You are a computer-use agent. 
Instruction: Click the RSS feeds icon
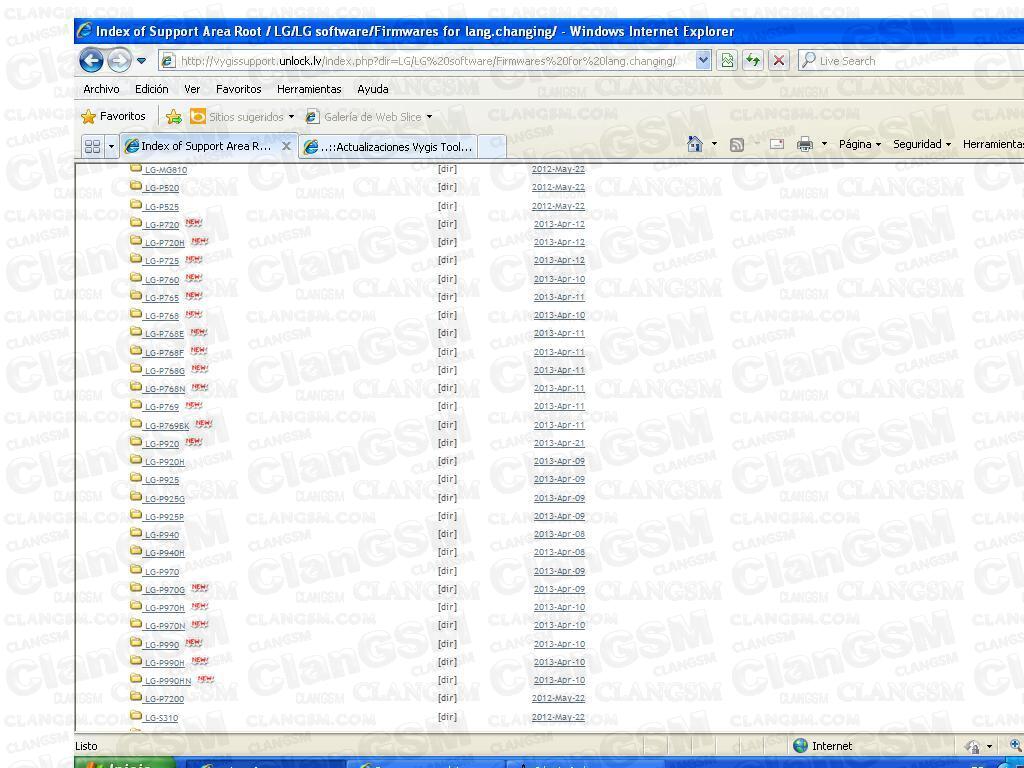[x=737, y=145]
